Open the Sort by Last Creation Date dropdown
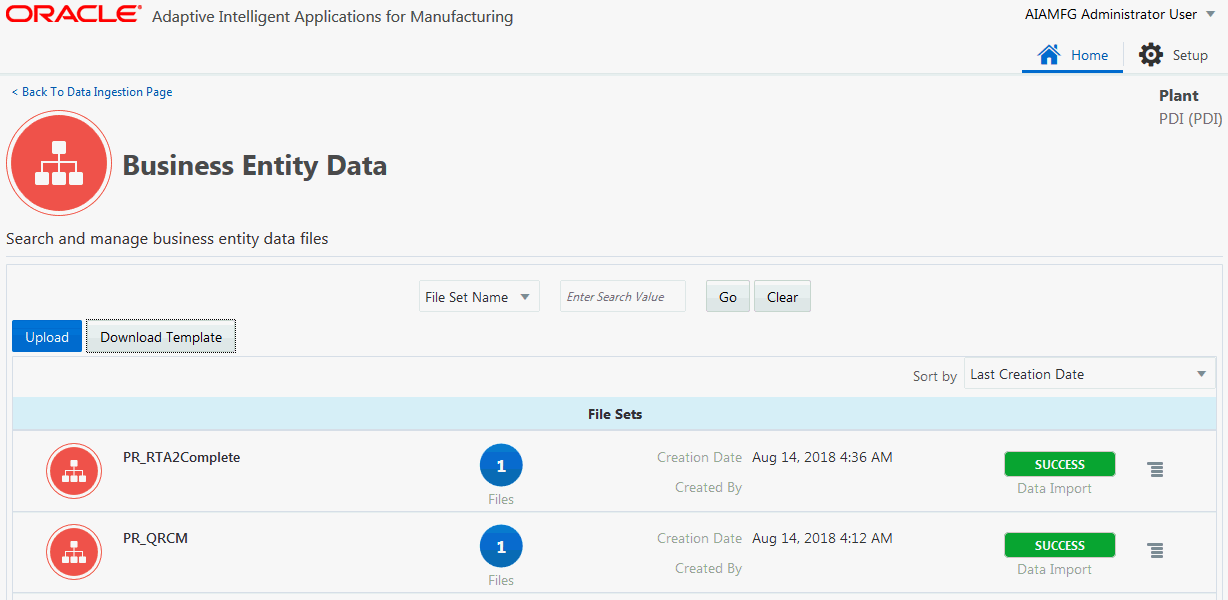The image size is (1228, 600). tap(1090, 374)
